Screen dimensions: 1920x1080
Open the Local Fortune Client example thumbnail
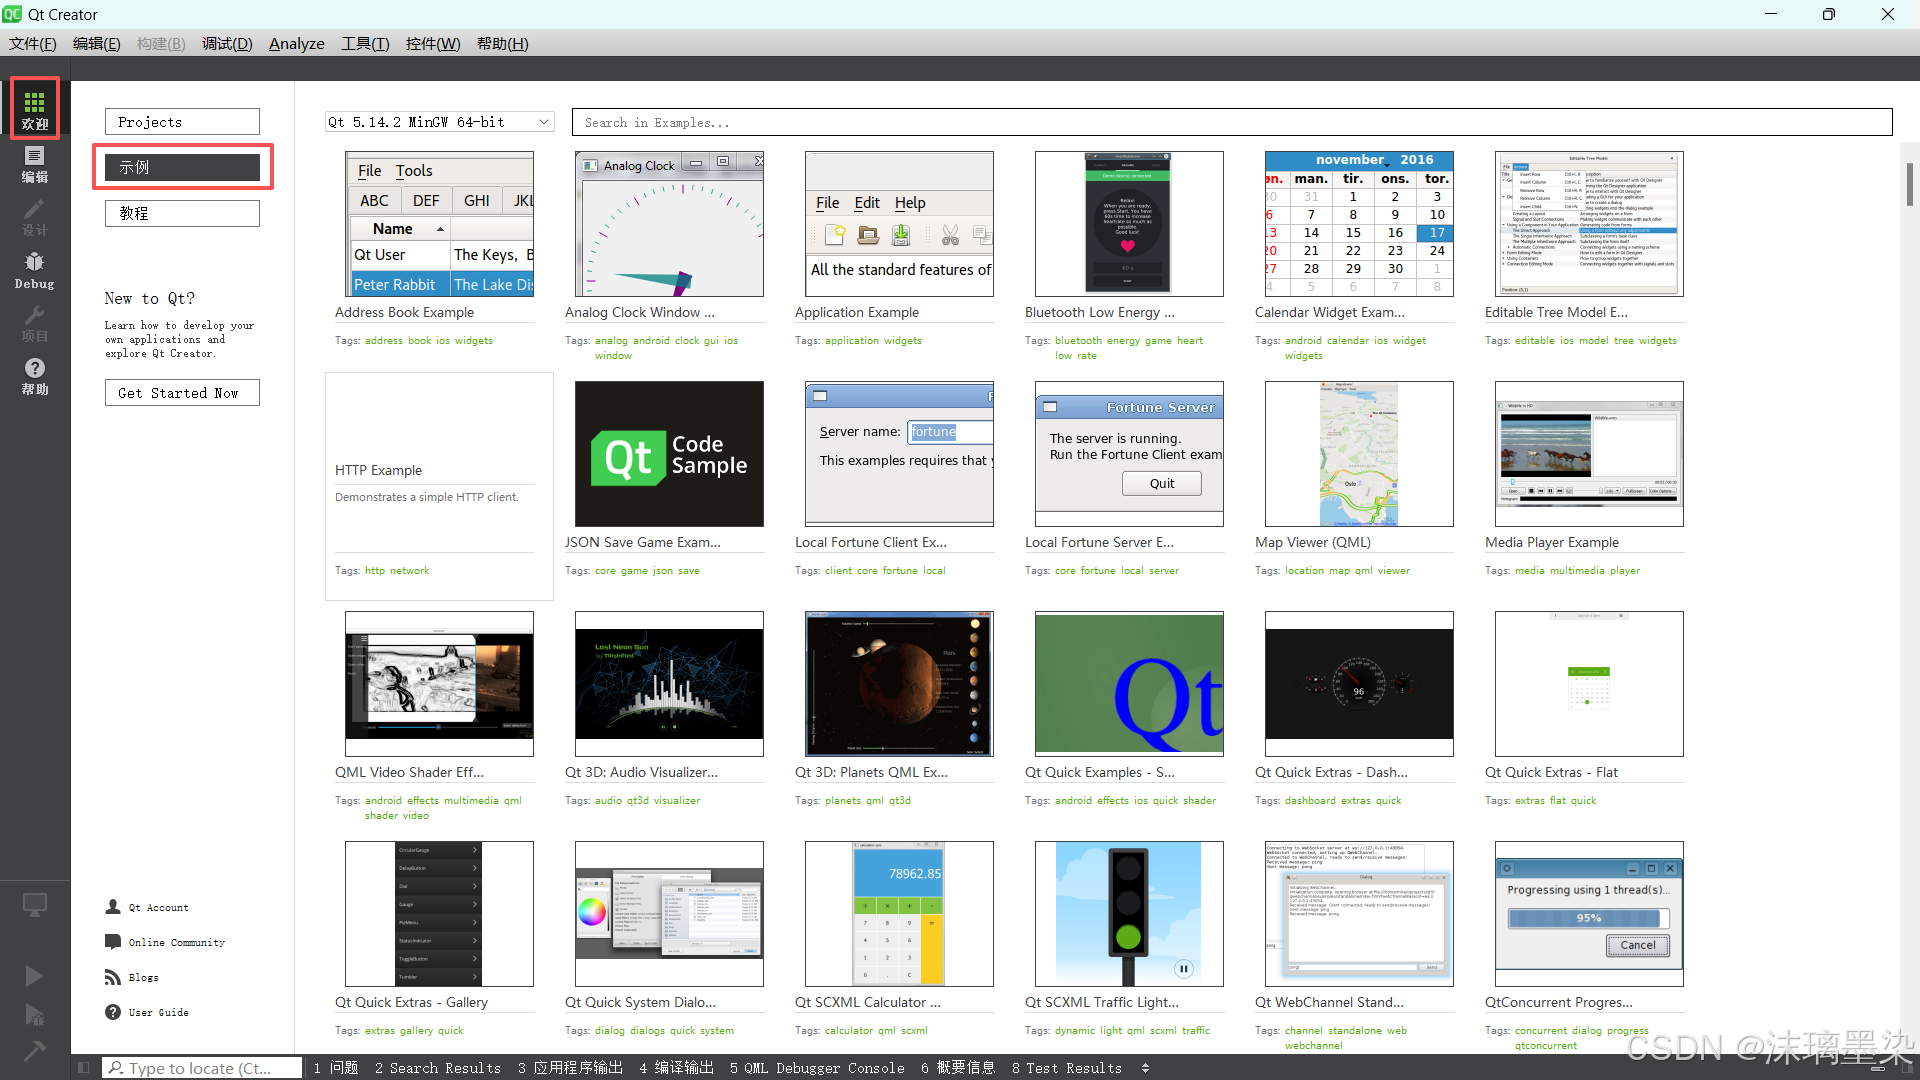(x=899, y=454)
